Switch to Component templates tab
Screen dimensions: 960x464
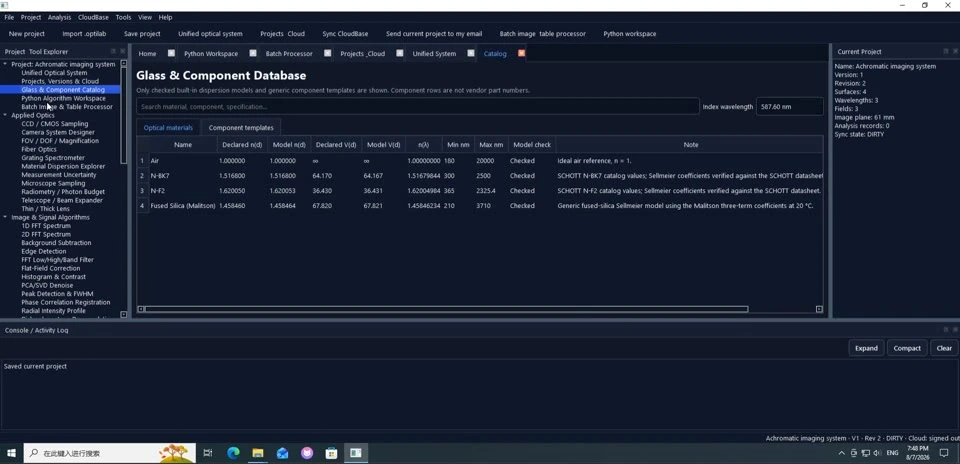pos(241,127)
